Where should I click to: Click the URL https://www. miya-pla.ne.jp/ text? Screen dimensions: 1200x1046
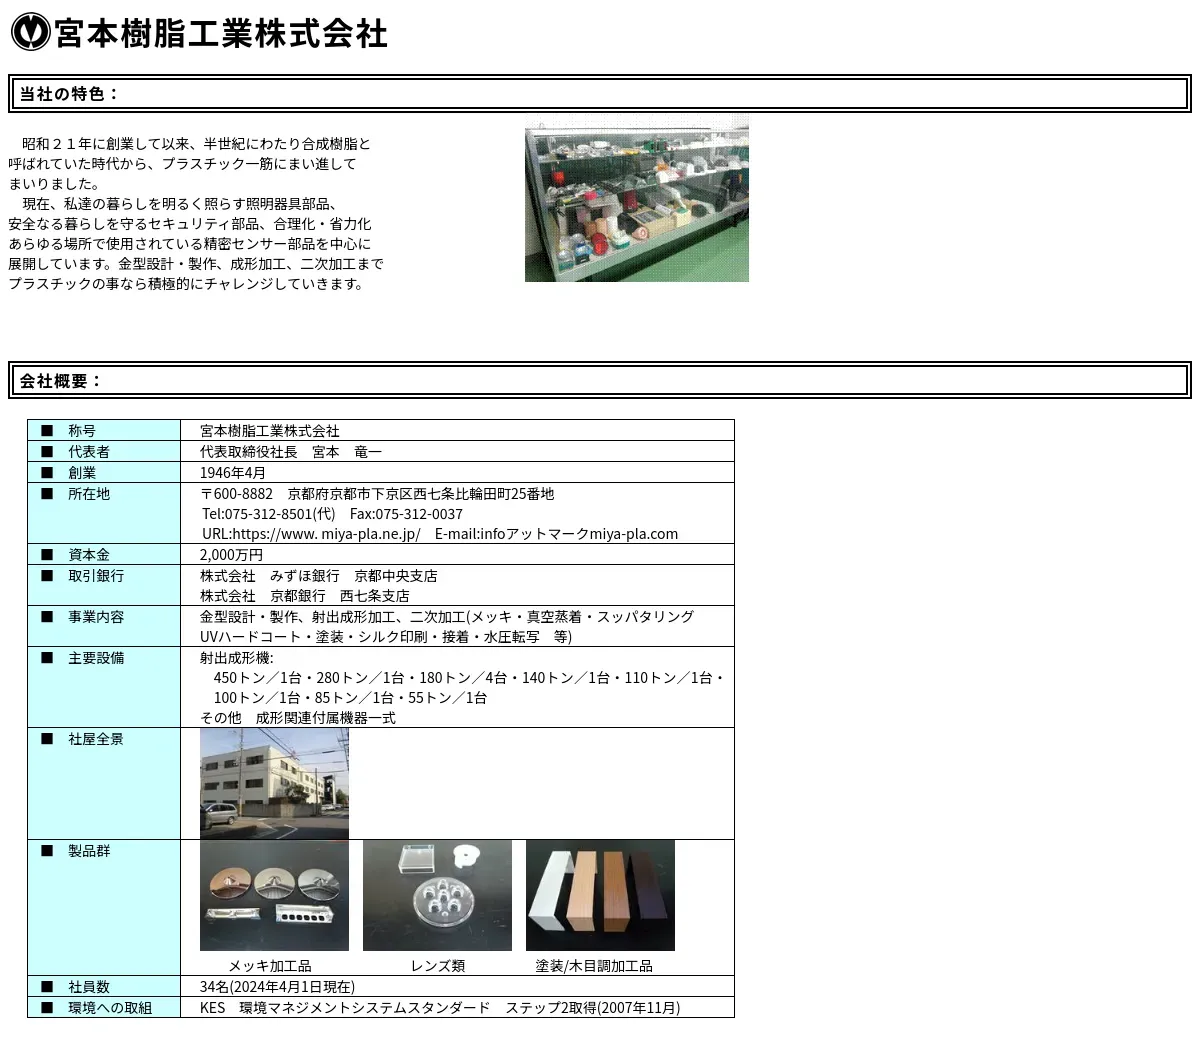click(x=311, y=534)
